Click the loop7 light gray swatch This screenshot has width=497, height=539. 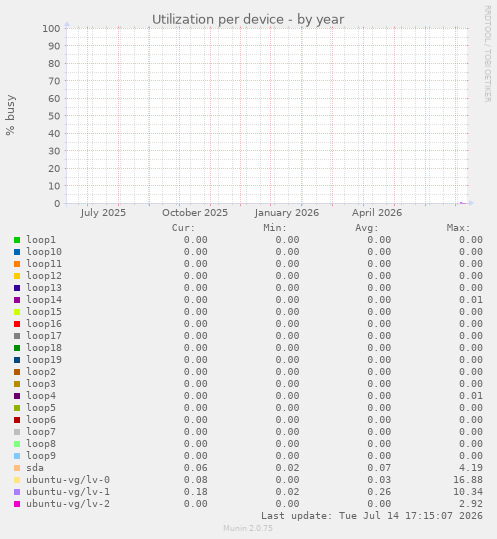17,432
